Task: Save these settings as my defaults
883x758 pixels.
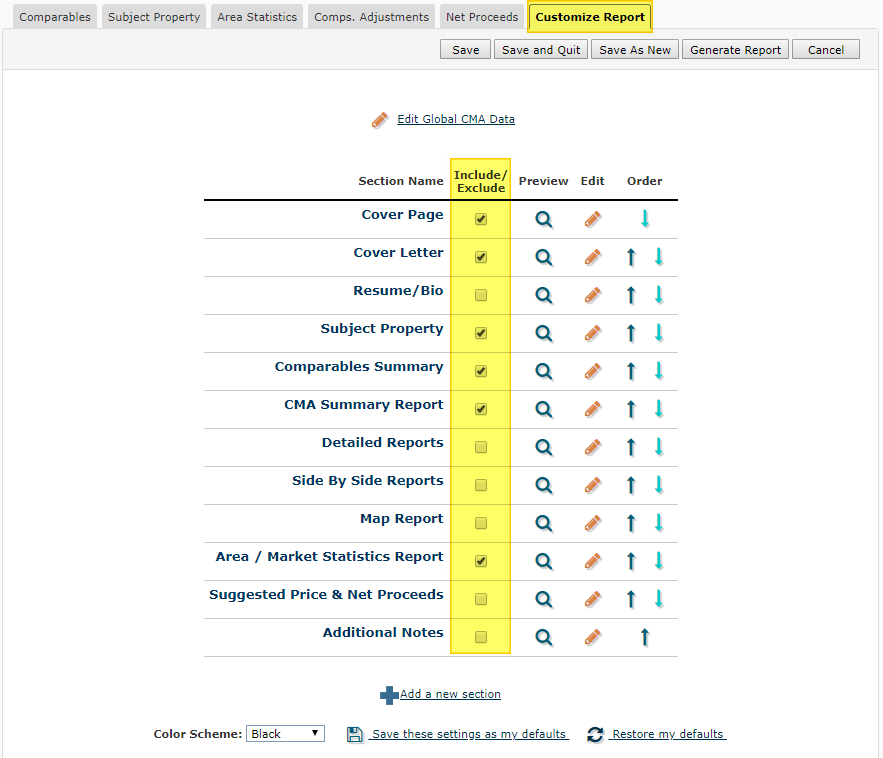Action: click(469, 734)
